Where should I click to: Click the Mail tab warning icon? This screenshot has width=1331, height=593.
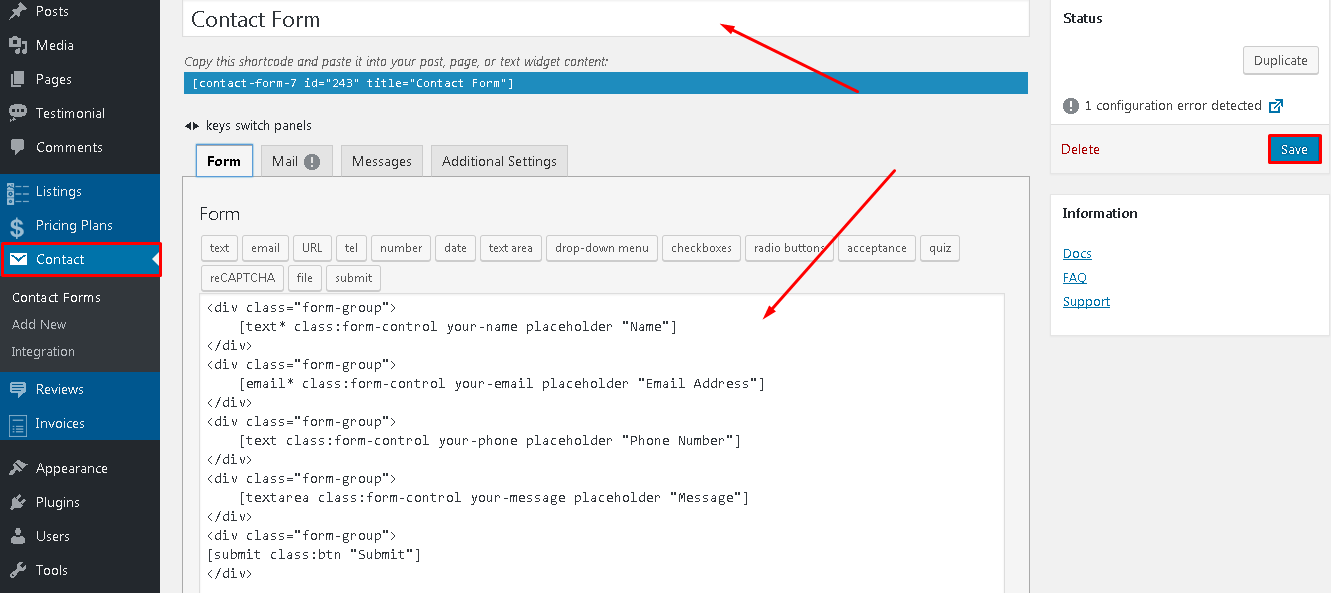click(x=312, y=161)
